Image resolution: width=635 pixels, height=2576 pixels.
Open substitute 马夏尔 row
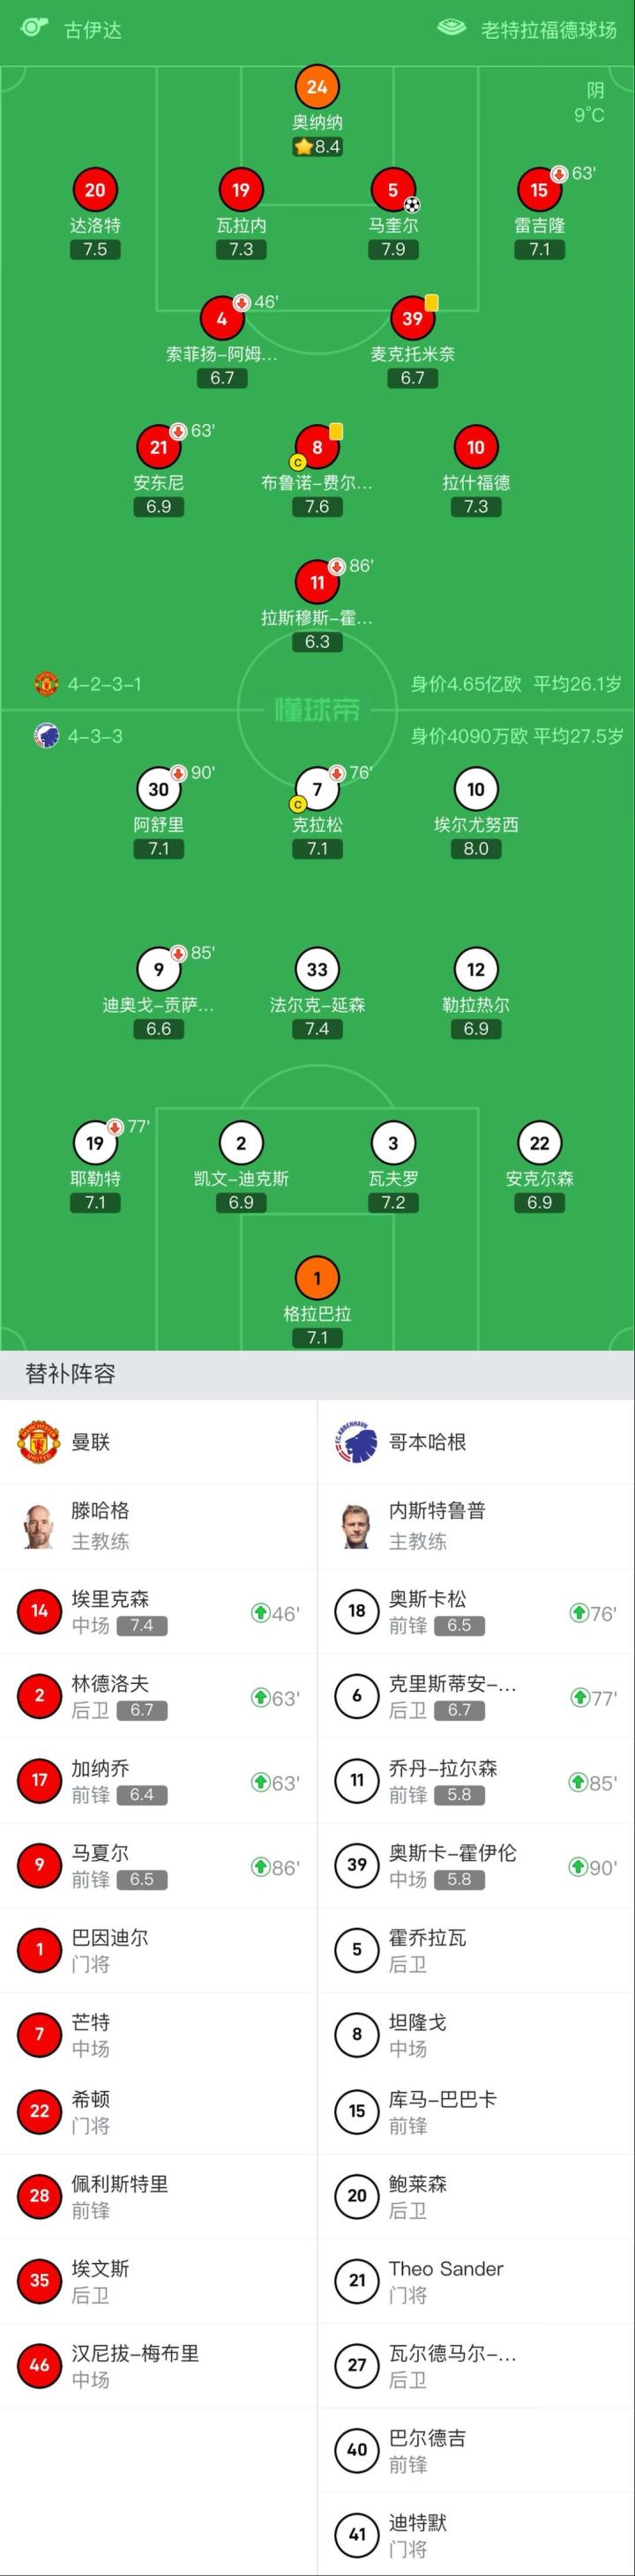[158, 1866]
